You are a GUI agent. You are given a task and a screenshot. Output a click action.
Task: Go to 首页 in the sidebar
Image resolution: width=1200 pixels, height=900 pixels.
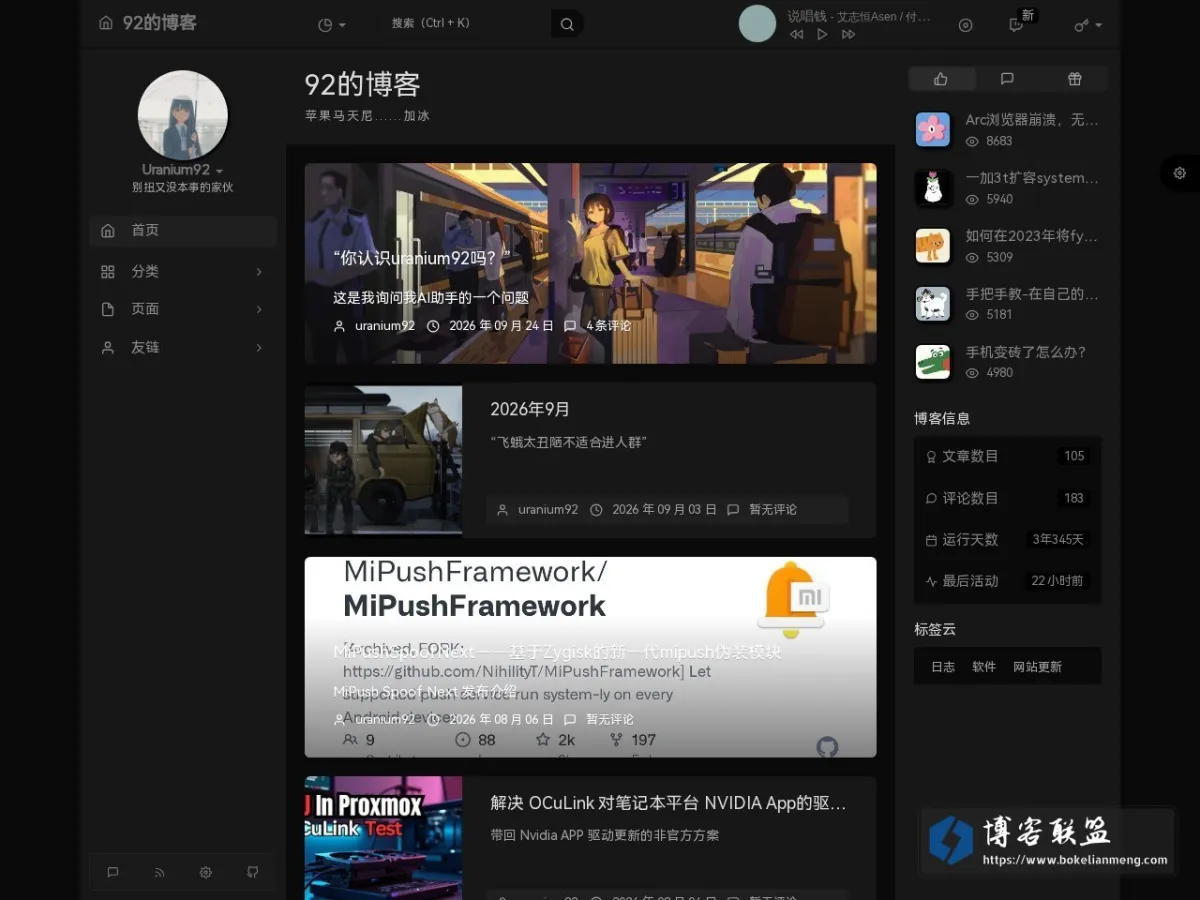pos(183,231)
